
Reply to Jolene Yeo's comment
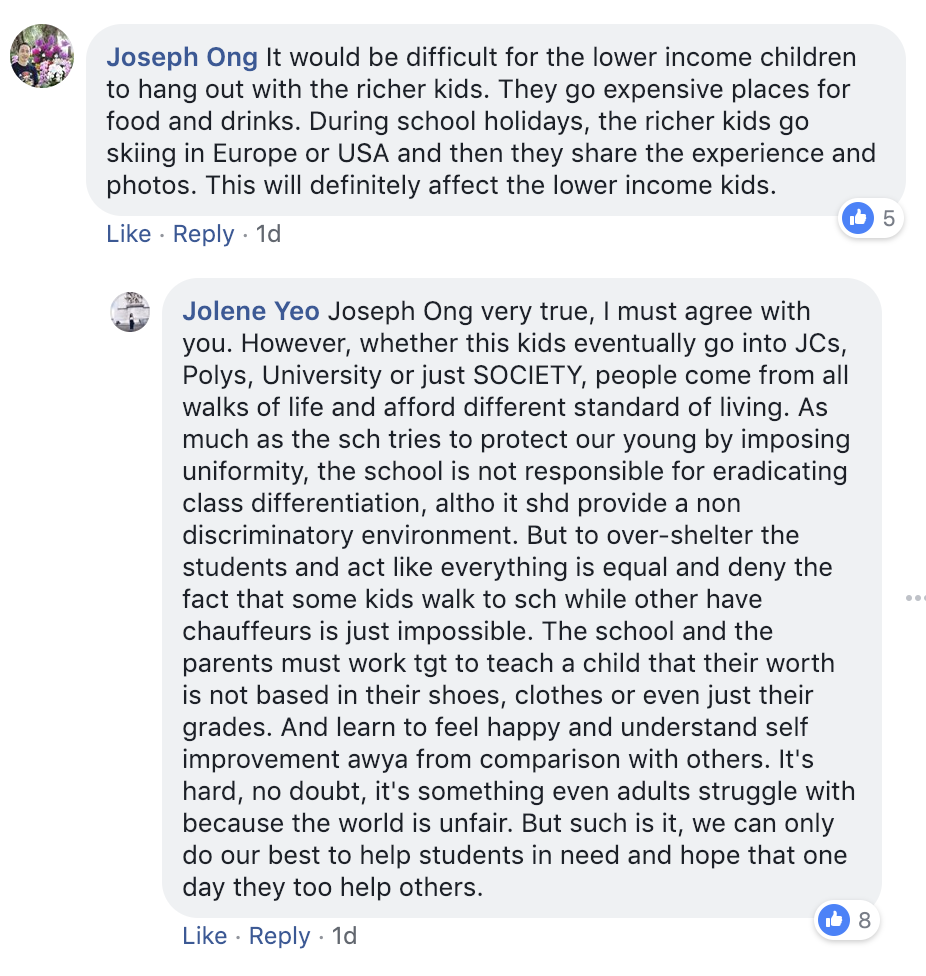pos(279,936)
